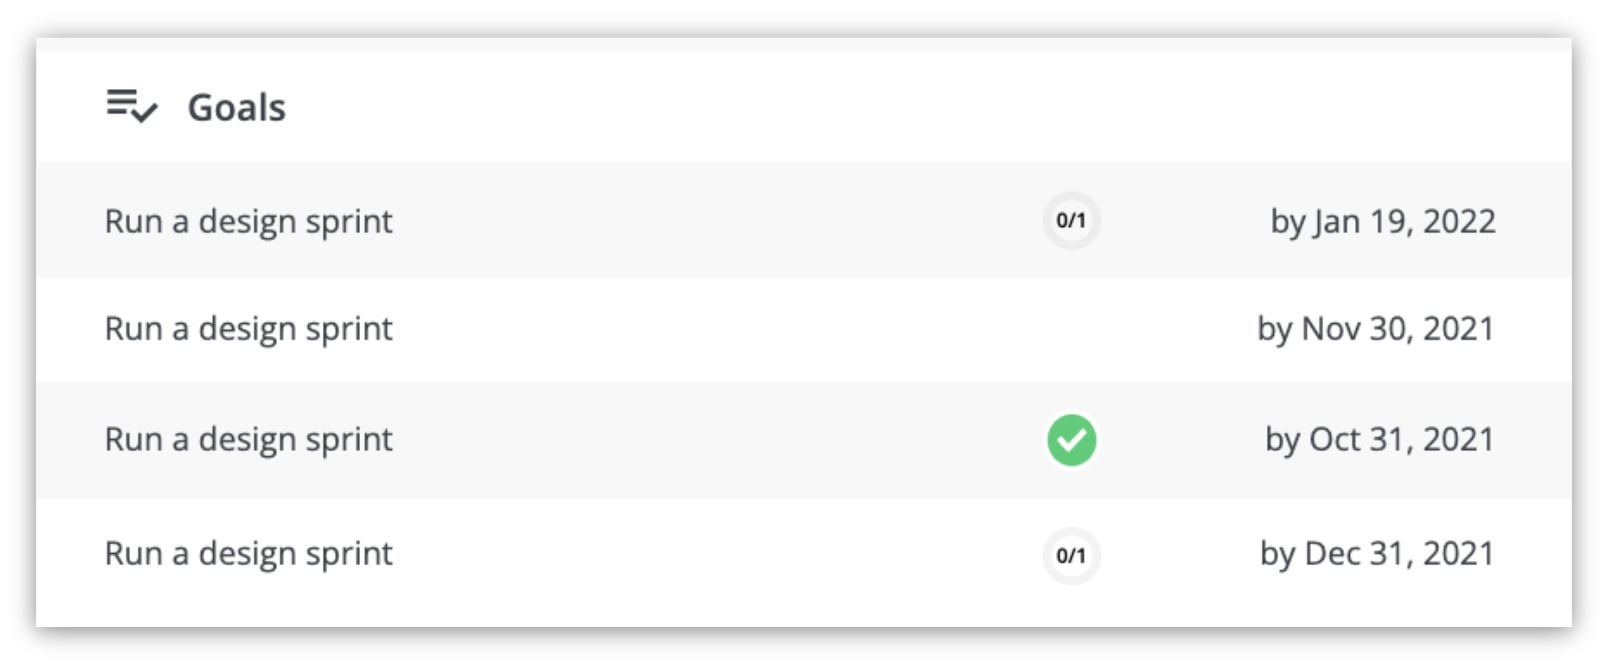Click the blank area of the Goals header bar
Image resolution: width=1606 pixels, height=668 pixels.
click(900, 107)
